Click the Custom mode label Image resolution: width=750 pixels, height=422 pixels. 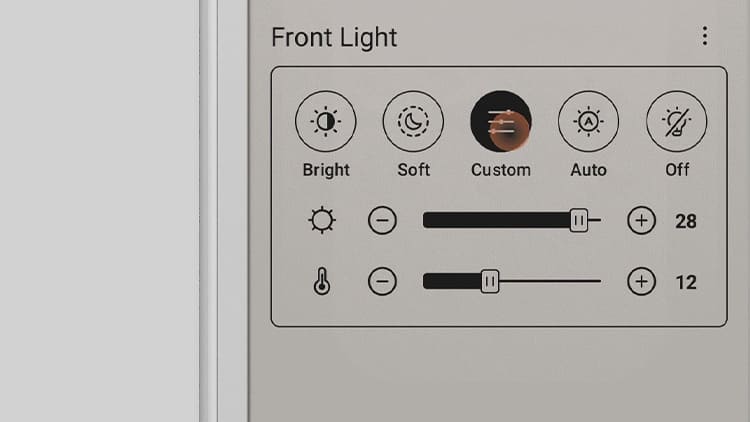(x=501, y=170)
